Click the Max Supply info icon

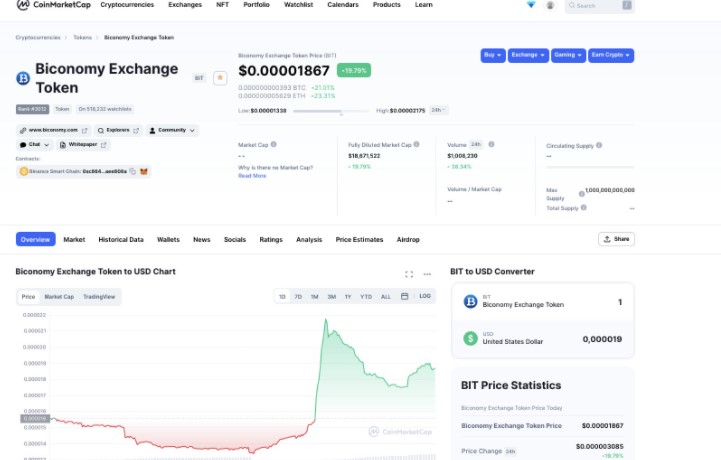(582, 194)
